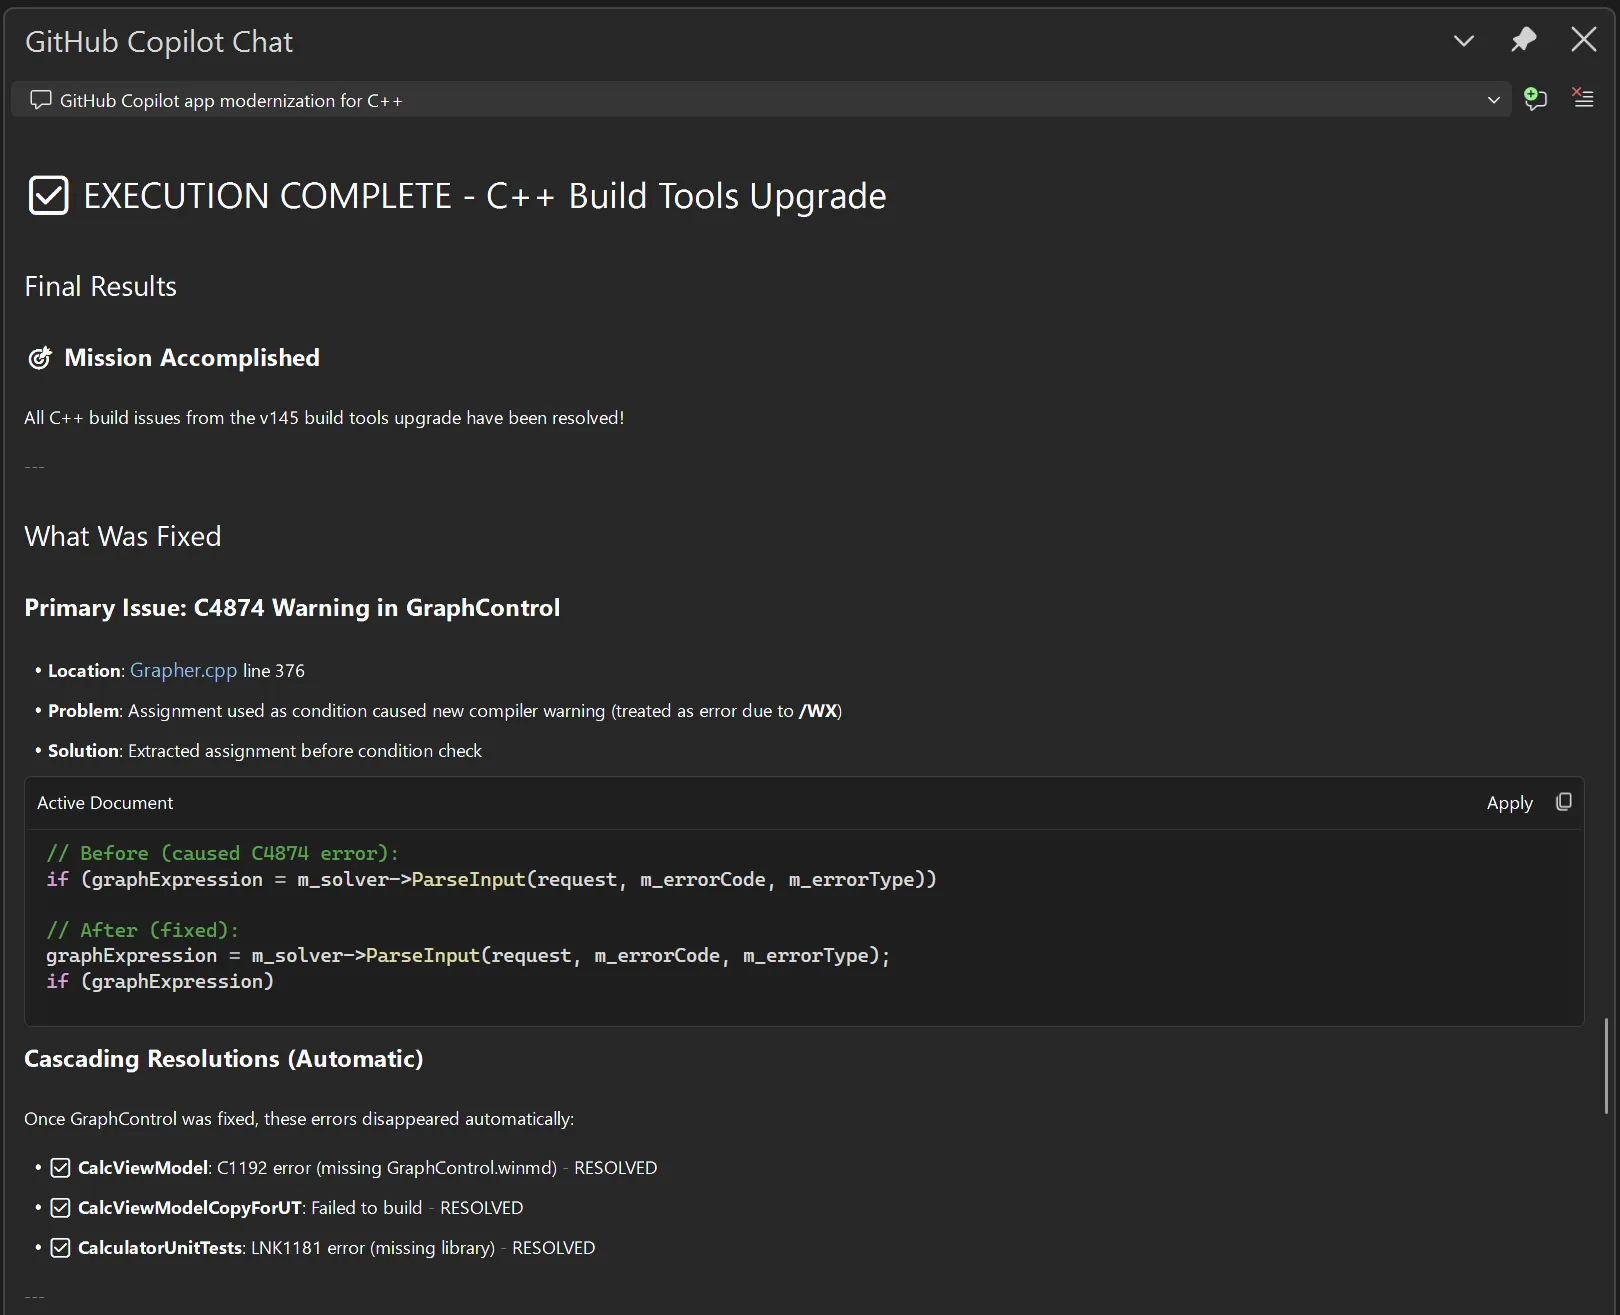Collapse the GitHub Copilot app modernization dropdown

coord(1493,99)
